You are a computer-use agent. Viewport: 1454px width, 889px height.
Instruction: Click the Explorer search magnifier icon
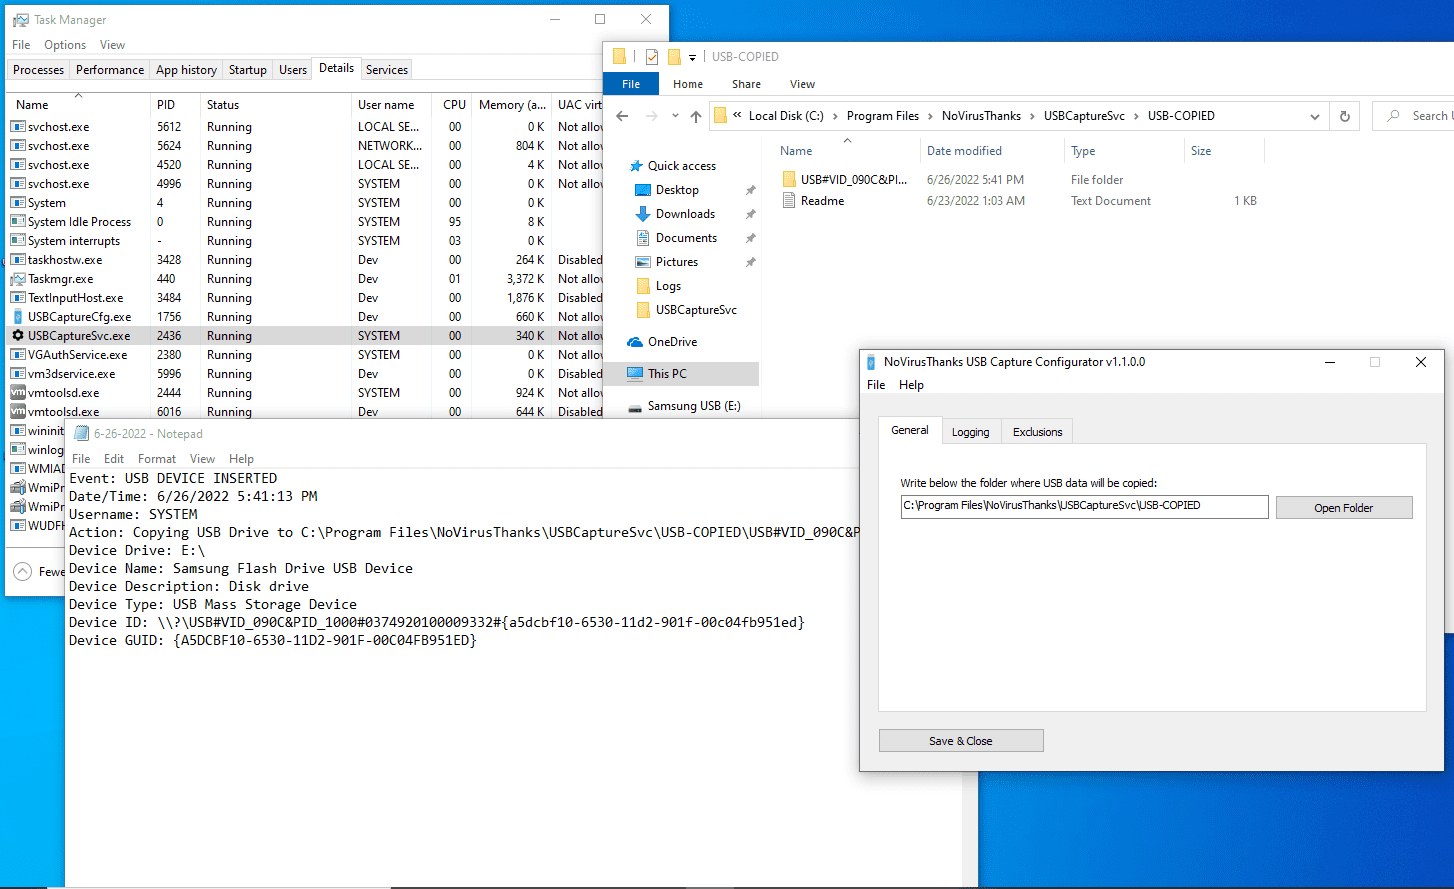click(x=1393, y=116)
